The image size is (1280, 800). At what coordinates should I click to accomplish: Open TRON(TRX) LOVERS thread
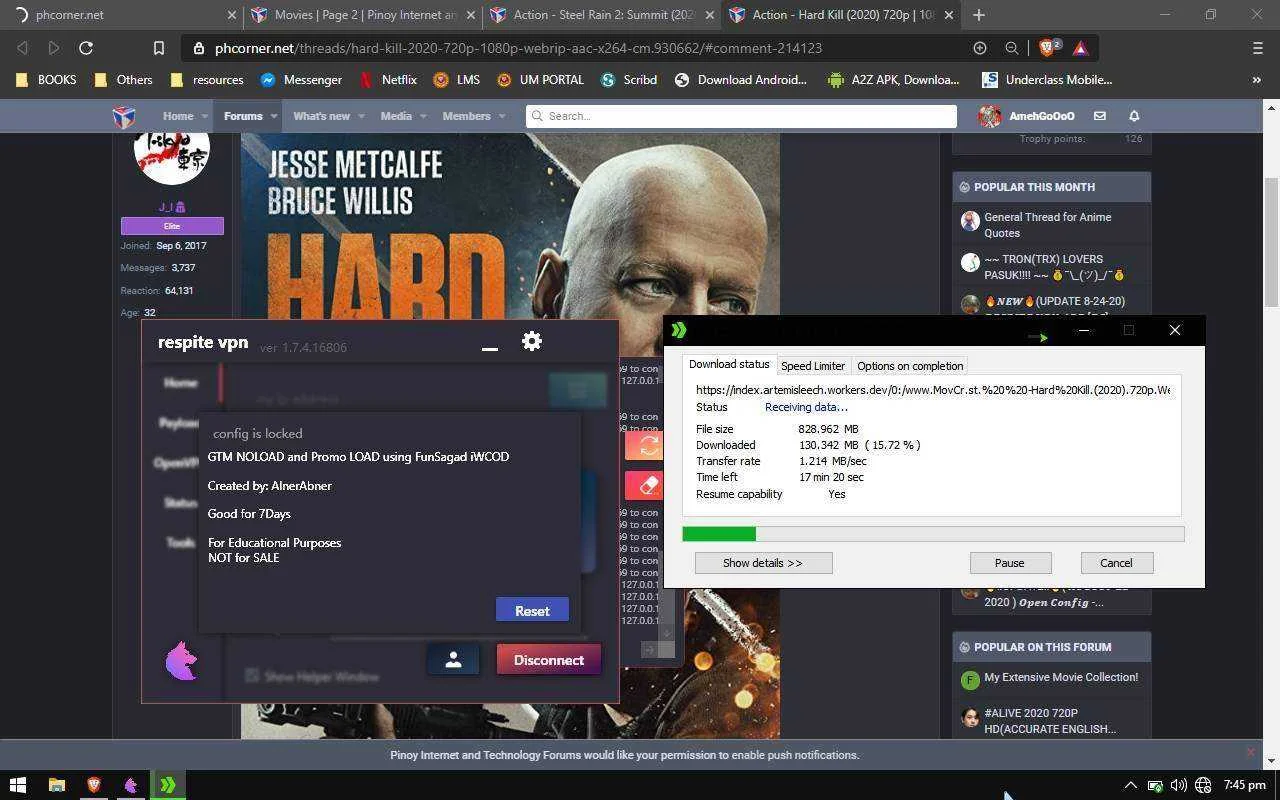1054,267
